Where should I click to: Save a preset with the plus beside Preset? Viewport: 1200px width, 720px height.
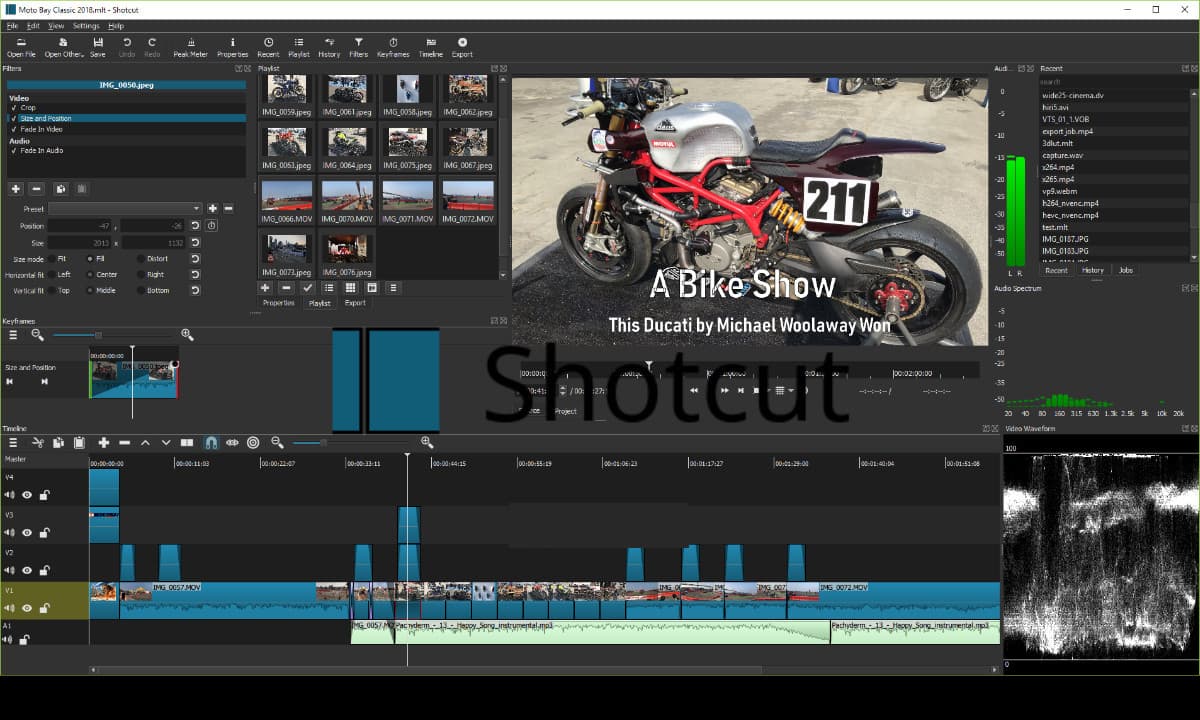213,208
